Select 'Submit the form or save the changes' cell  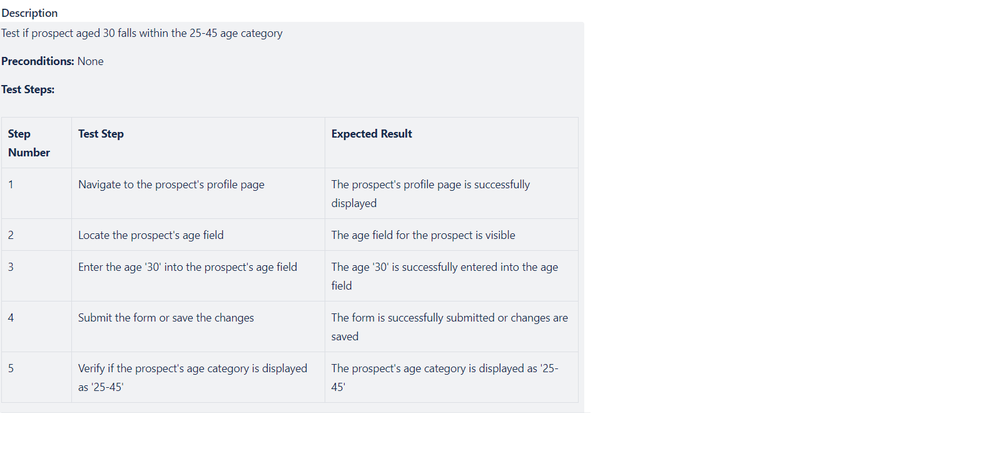click(x=198, y=327)
